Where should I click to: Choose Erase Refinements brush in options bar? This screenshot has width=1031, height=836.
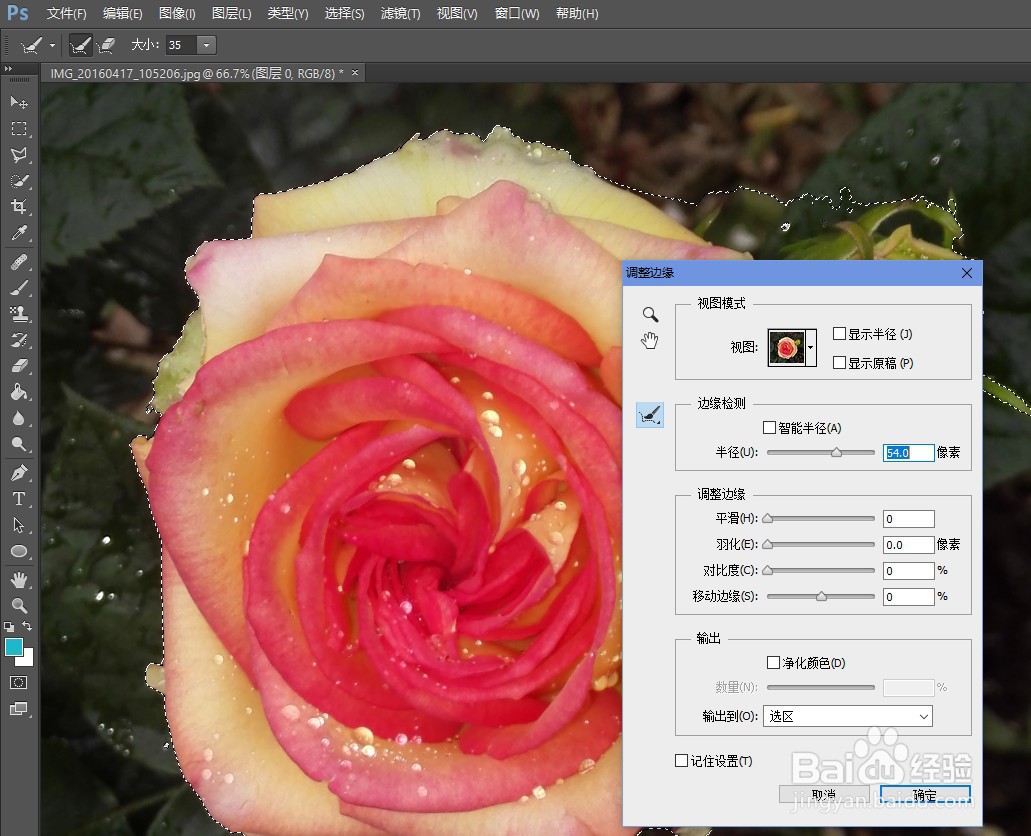[106, 45]
